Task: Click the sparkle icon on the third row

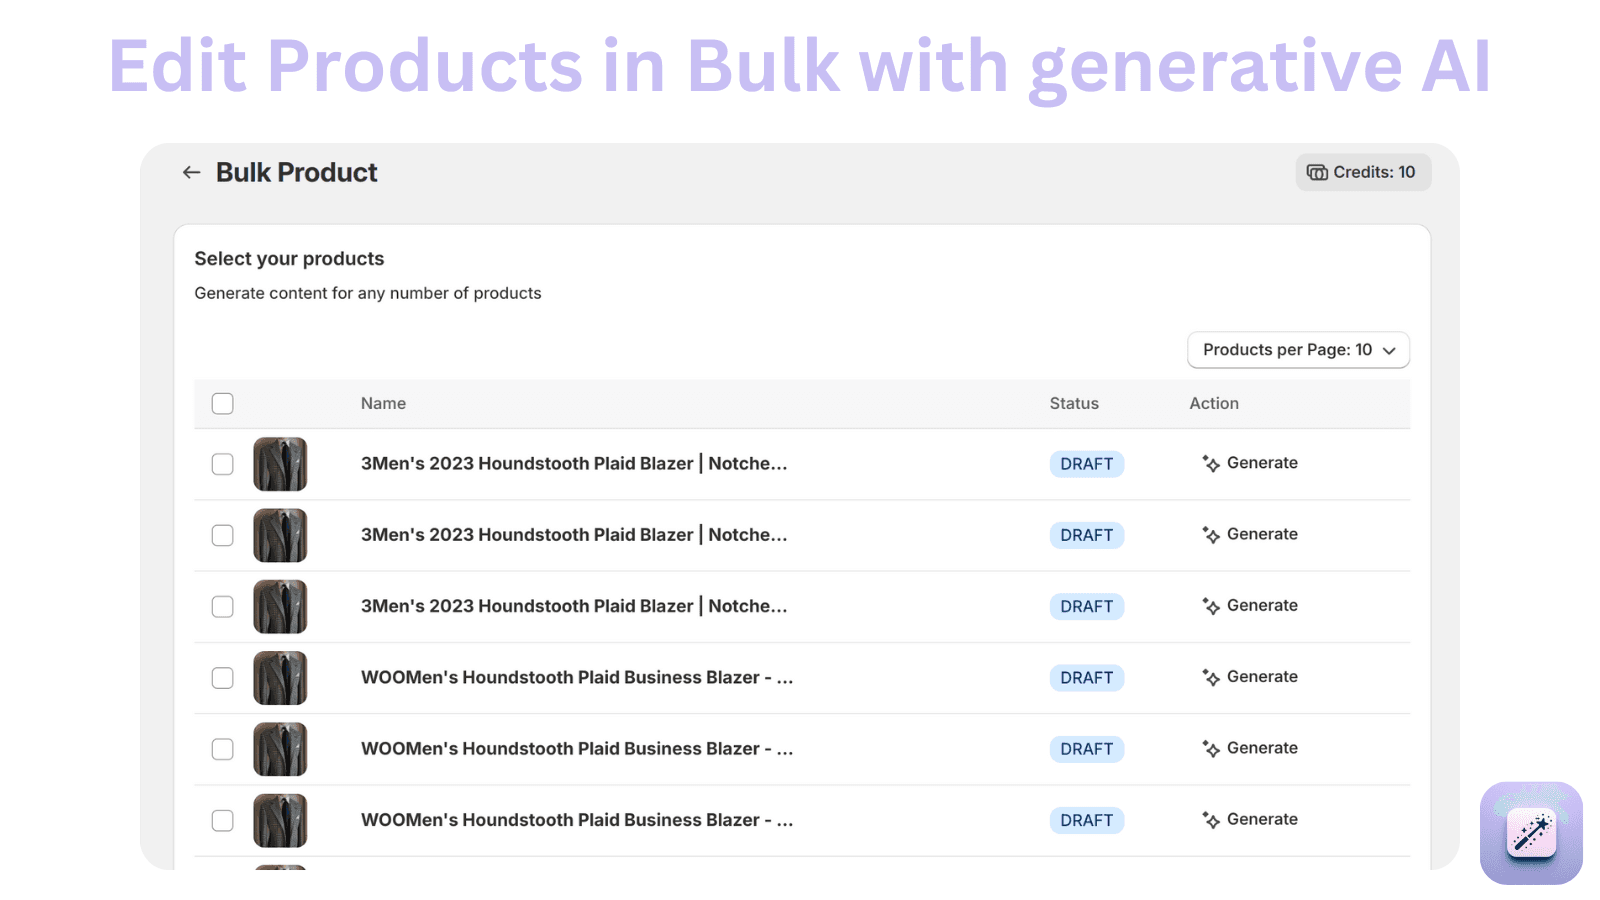Action: point(1209,606)
